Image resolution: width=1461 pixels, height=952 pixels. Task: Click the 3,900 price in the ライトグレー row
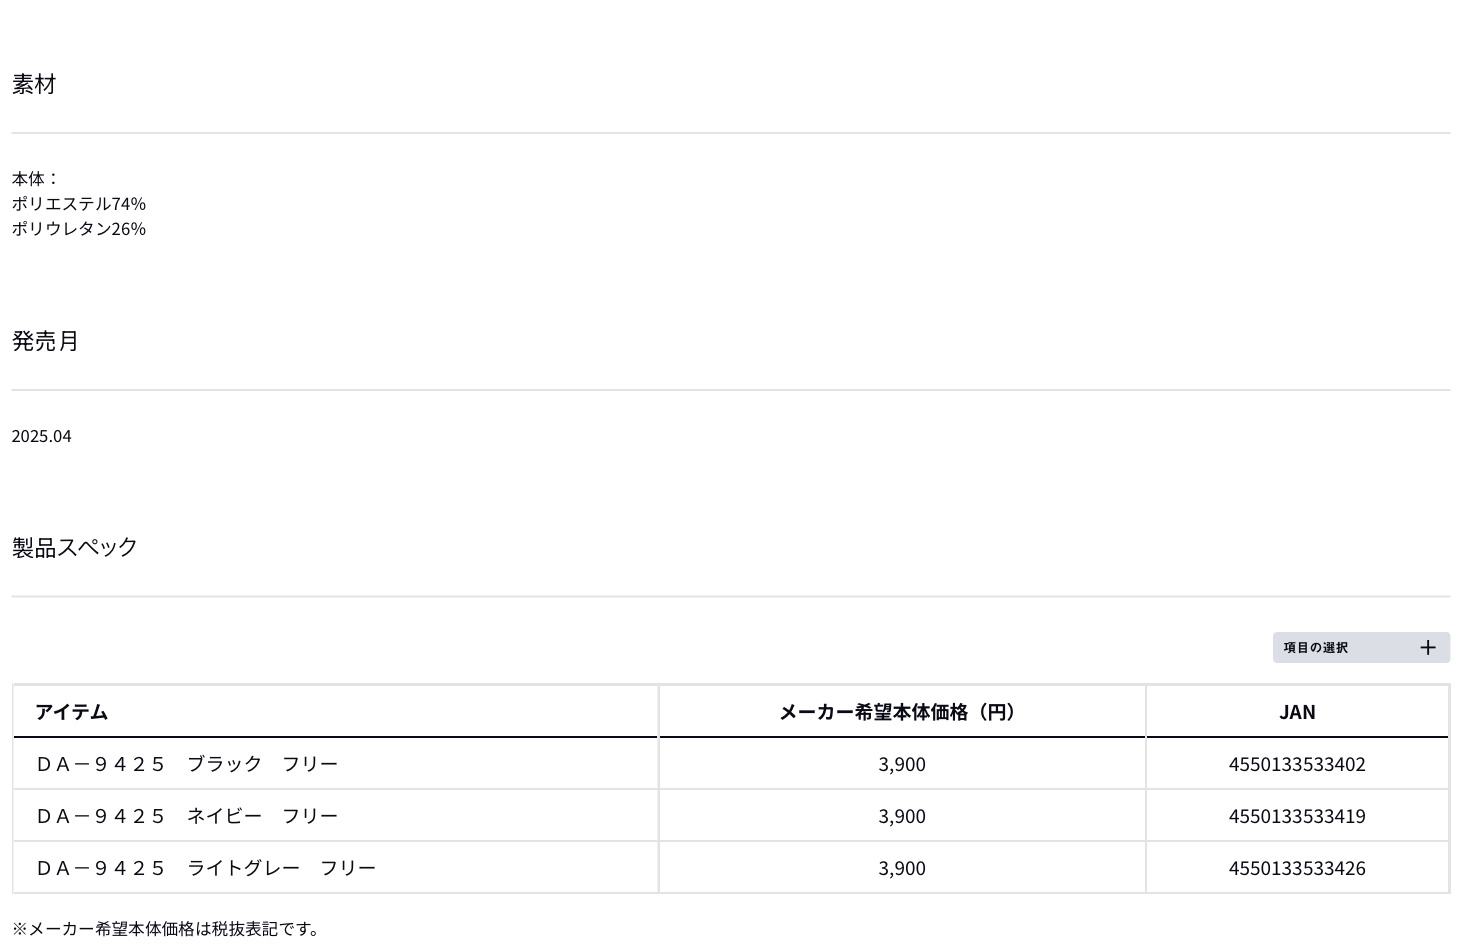pyautogui.click(x=901, y=868)
